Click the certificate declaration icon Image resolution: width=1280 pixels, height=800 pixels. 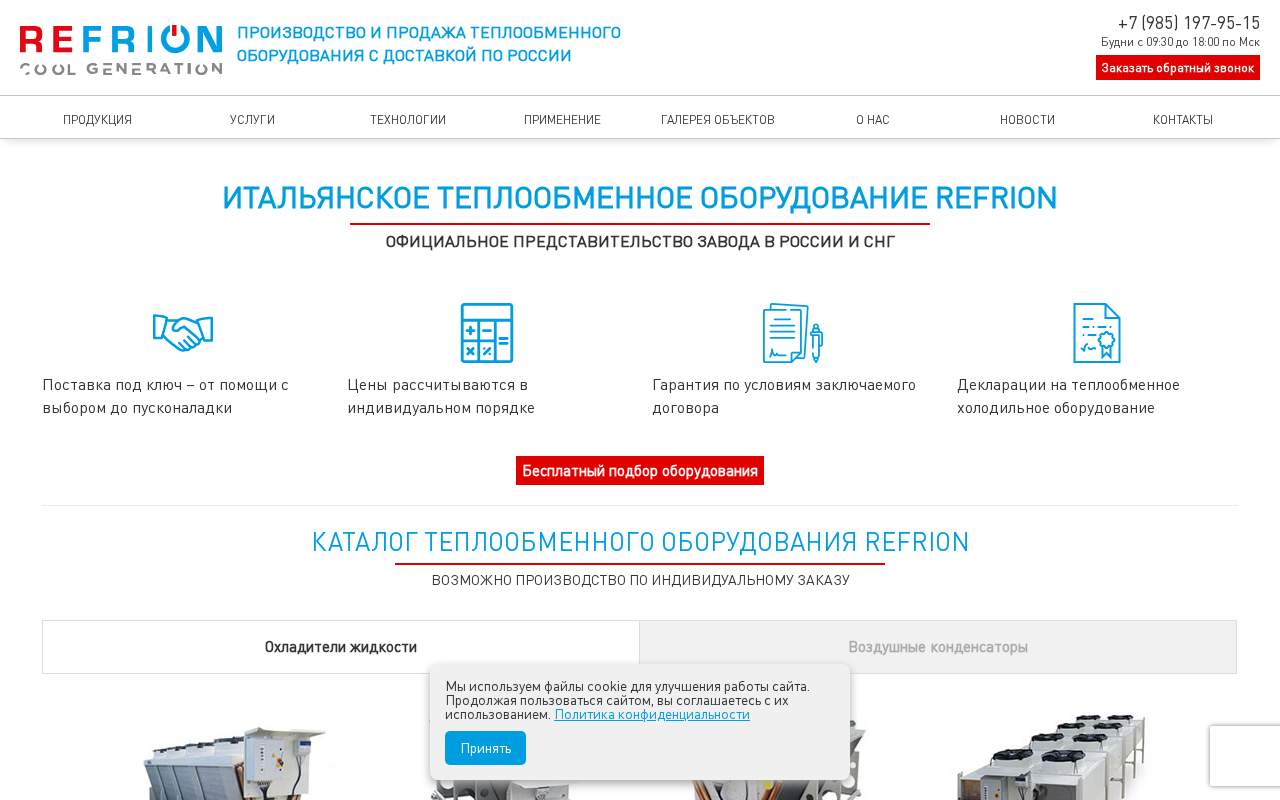[x=1097, y=333]
